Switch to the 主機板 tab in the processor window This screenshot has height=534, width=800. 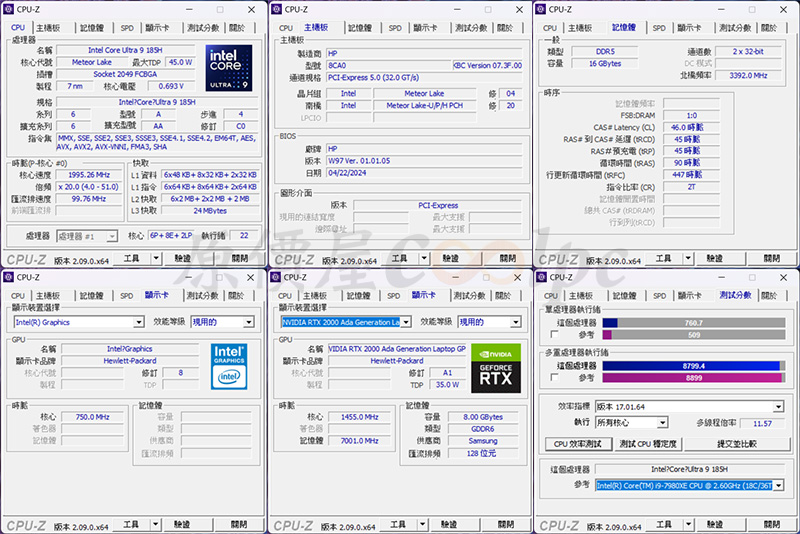(x=48, y=28)
